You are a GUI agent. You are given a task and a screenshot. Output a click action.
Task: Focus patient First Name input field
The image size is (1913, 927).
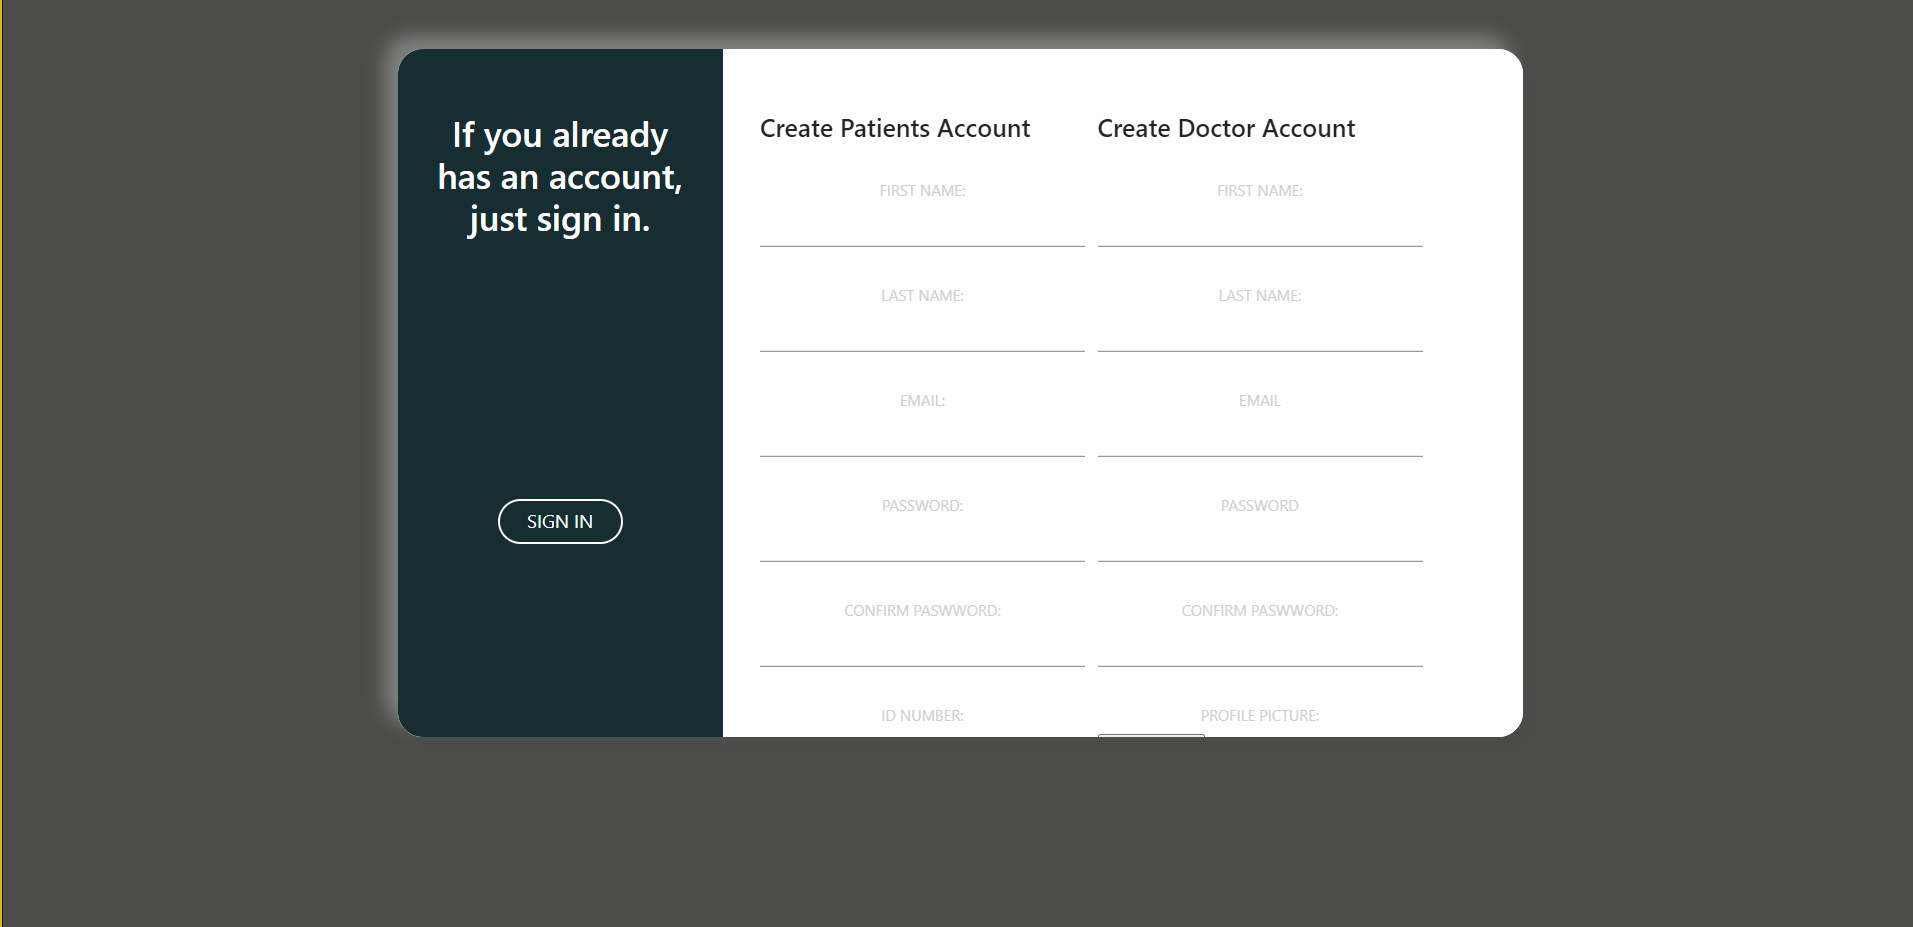click(x=922, y=227)
